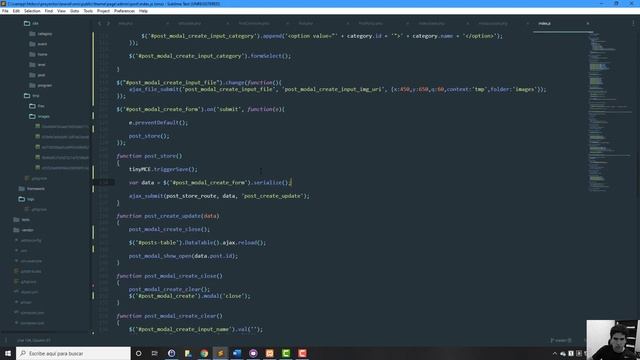Expand the vendor folder in sidebar
The width and height of the screenshot is (640, 360).
[24, 230]
